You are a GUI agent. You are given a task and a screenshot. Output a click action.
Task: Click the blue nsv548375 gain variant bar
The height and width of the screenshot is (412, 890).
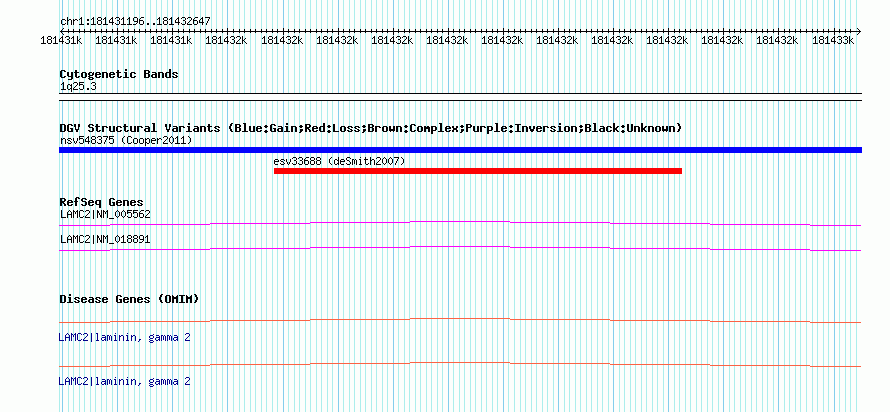pyautogui.click(x=460, y=150)
